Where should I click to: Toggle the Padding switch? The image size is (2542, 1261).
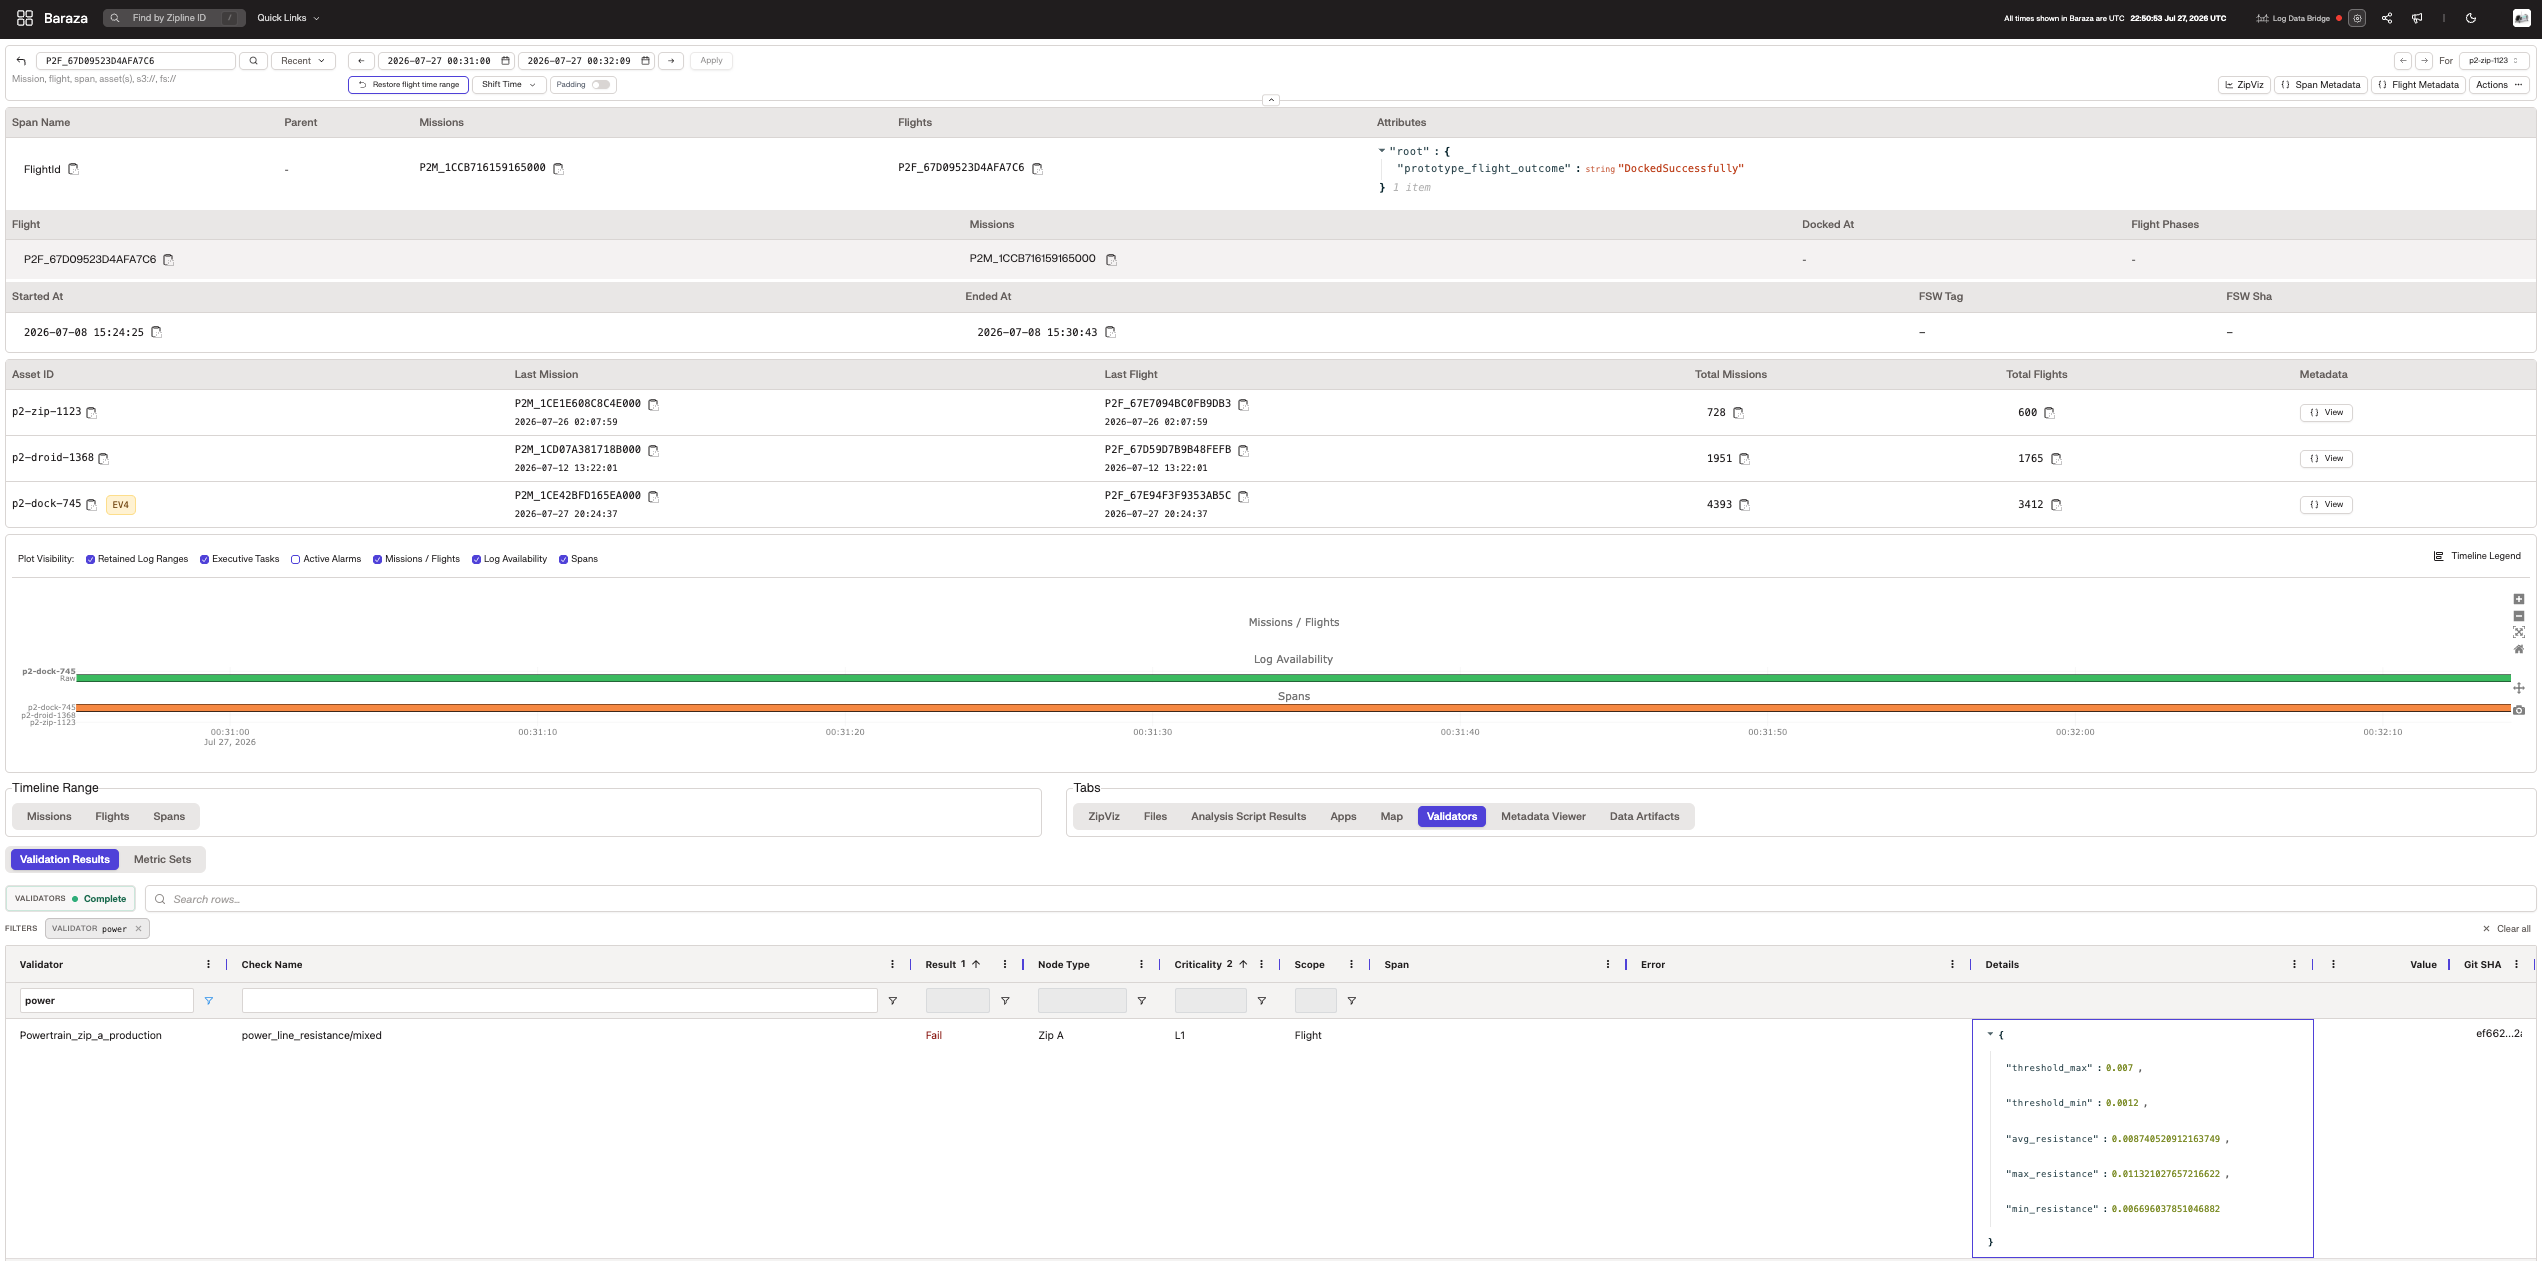coord(601,85)
